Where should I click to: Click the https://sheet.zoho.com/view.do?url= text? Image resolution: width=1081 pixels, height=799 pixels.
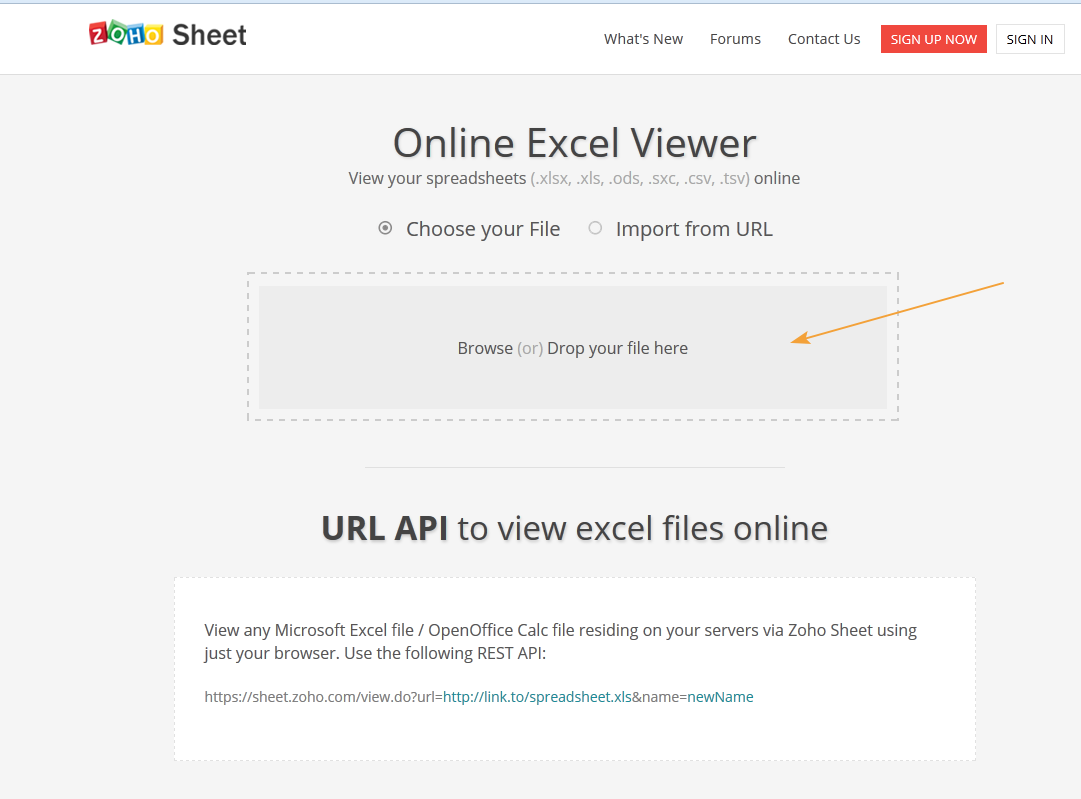coord(323,697)
